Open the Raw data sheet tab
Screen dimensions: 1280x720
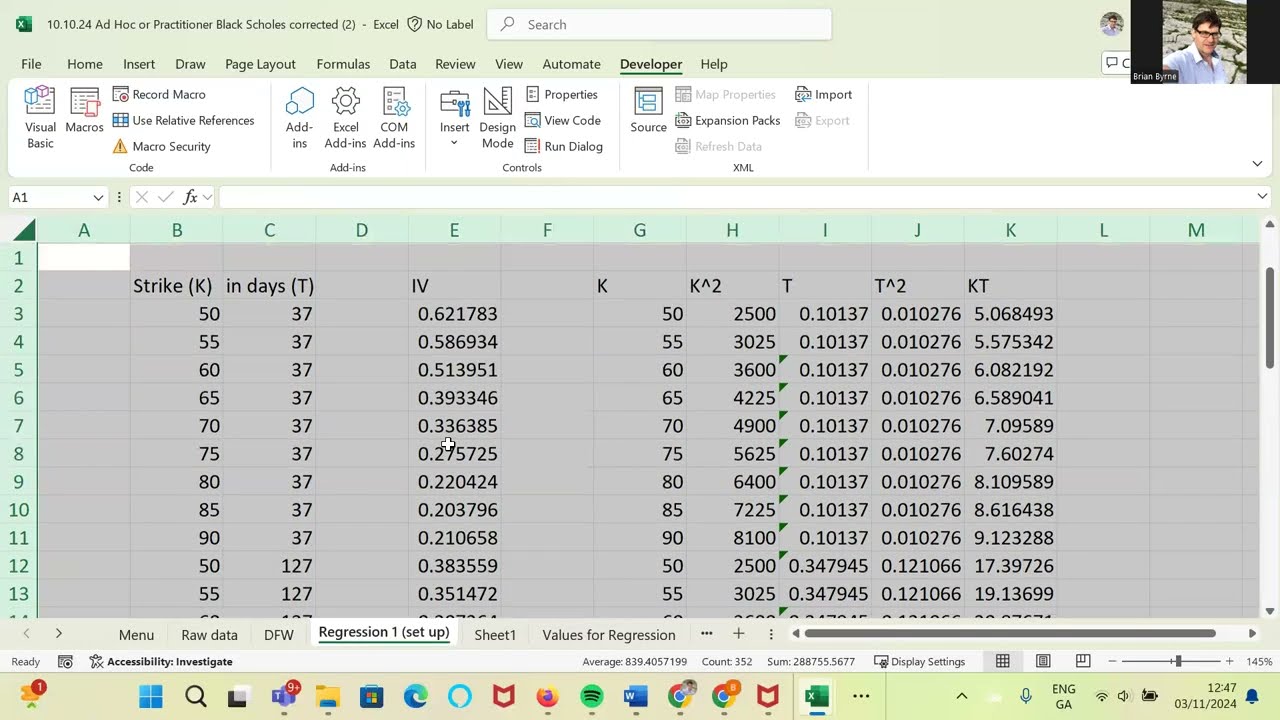(209, 635)
